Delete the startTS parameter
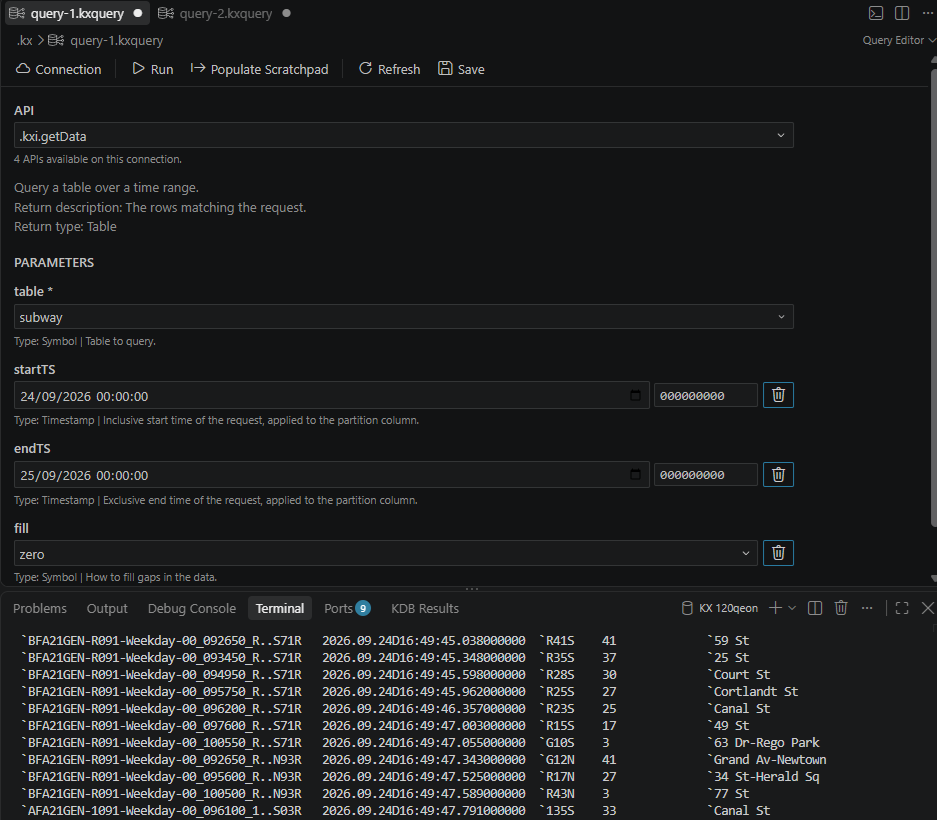Viewport: 937px width, 820px height. [778, 395]
